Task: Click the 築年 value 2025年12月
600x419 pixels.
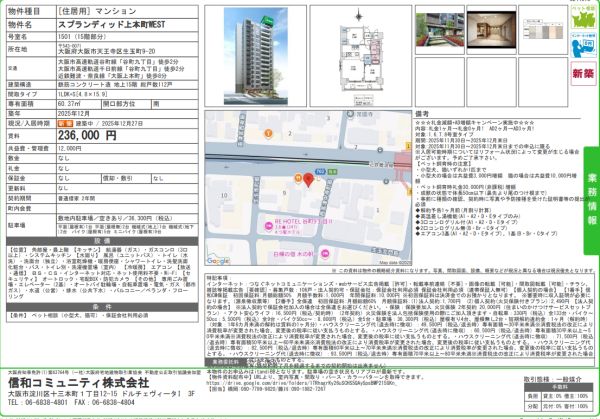Action: [74, 114]
